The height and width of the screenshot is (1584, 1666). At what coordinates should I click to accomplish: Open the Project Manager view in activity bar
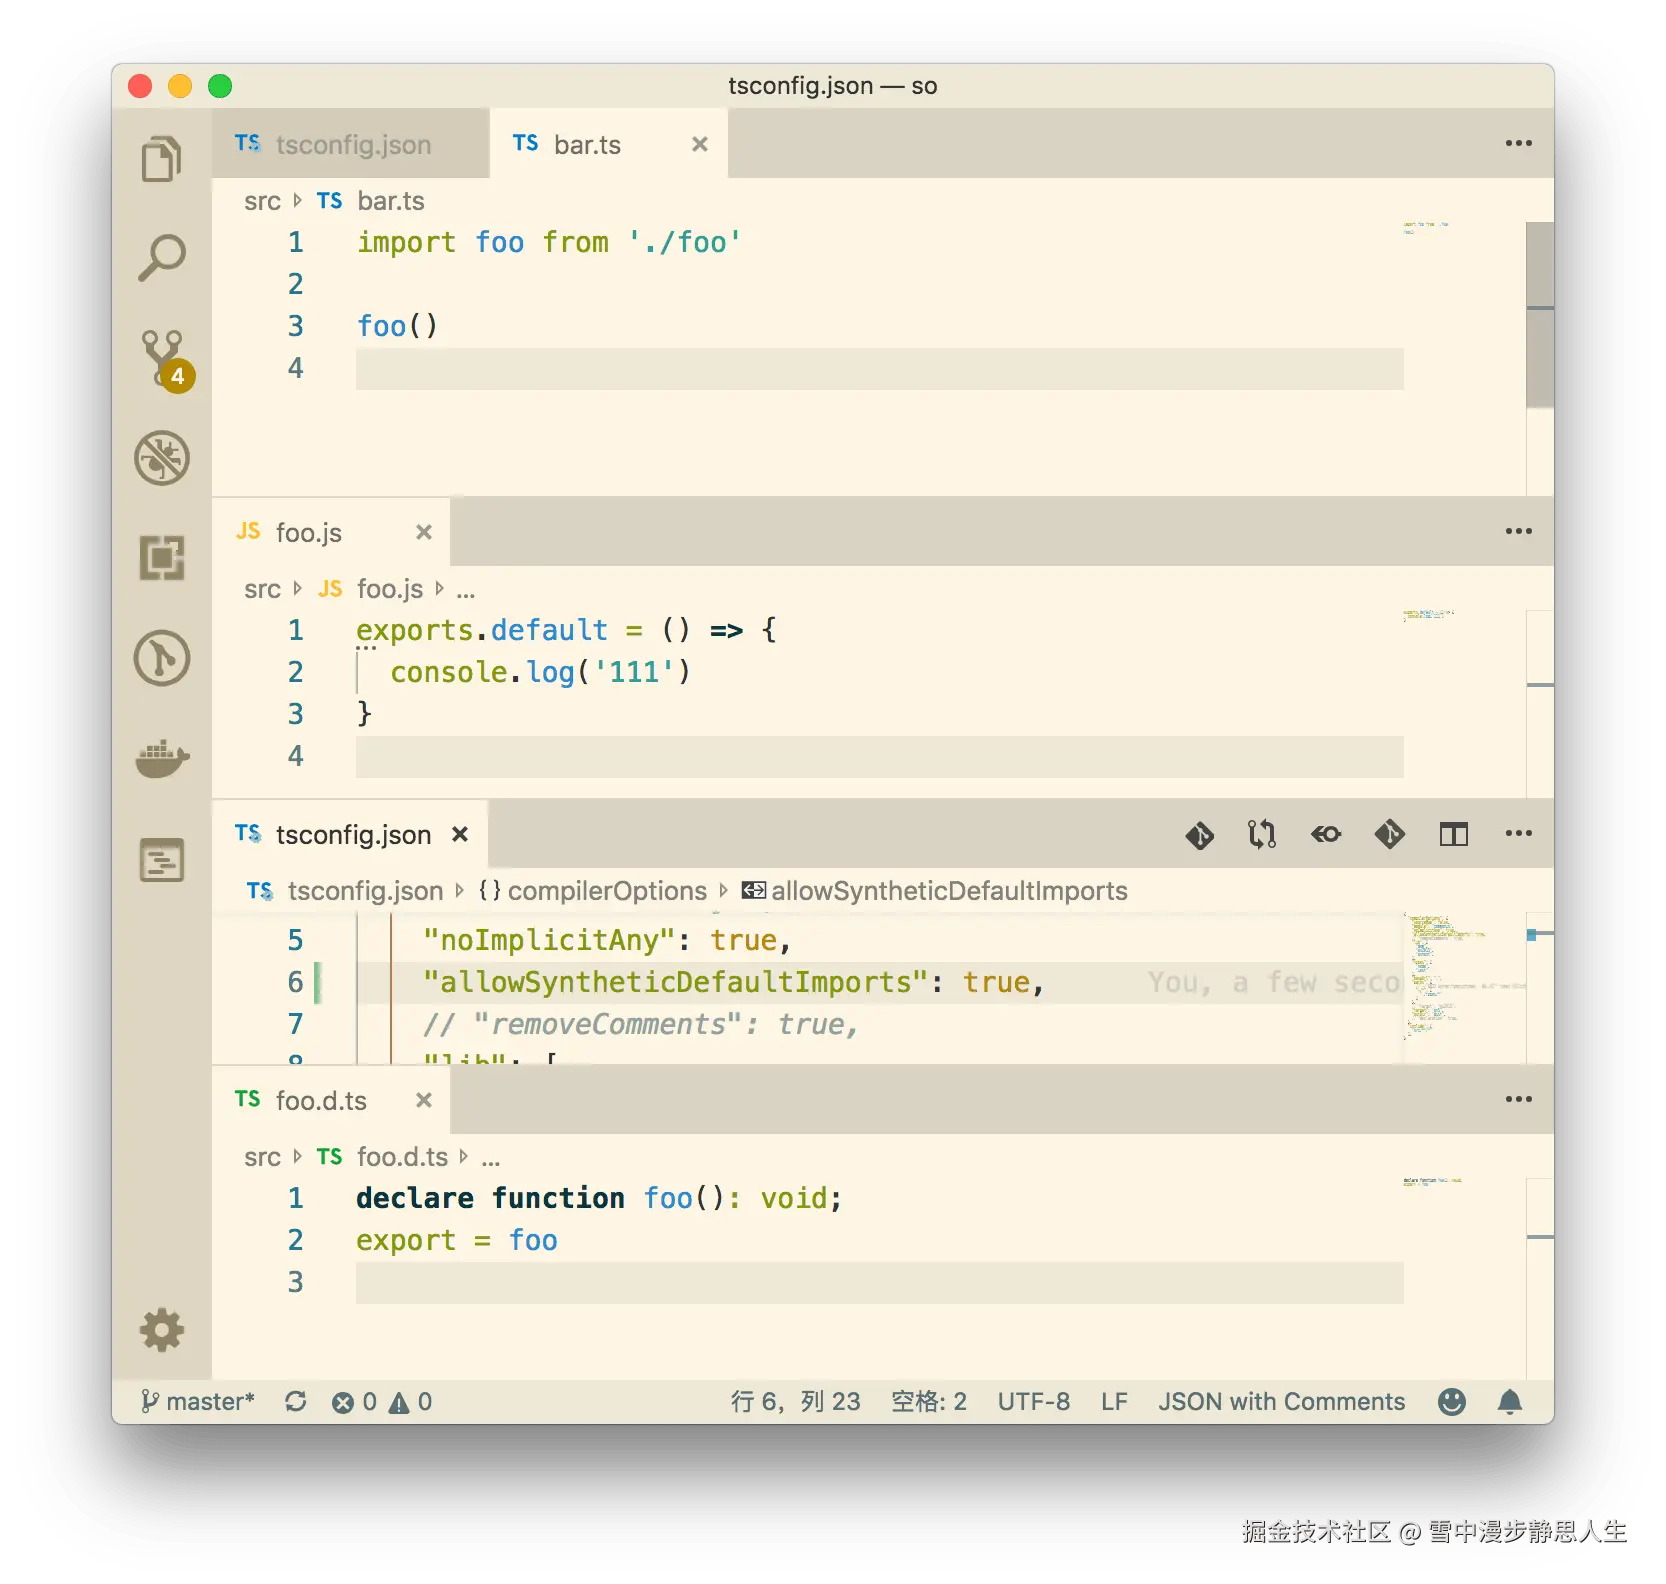click(x=161, y=860)
